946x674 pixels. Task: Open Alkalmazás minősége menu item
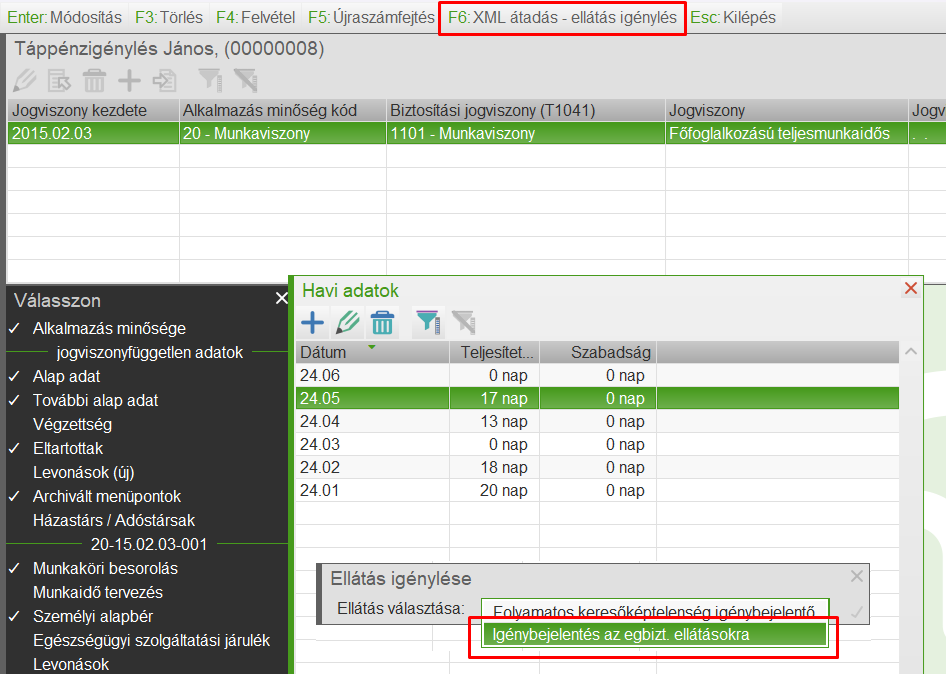coord(109,328)
